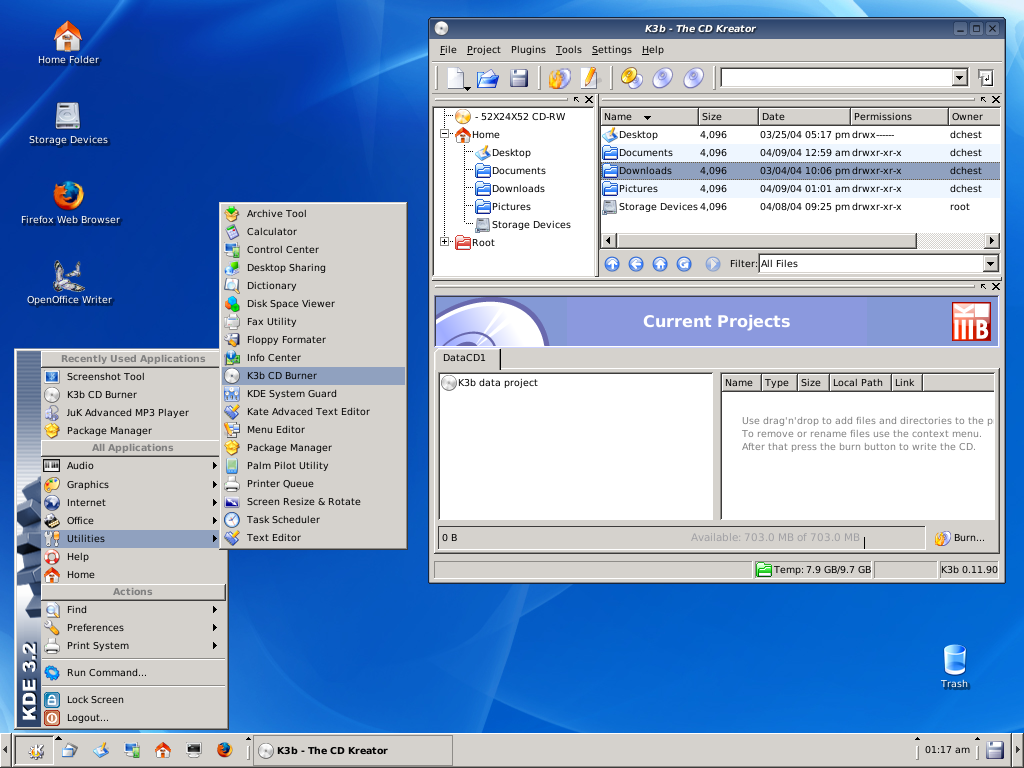1024x768 pixels.
Task: Expand the Root tree node
Action: 445,242
